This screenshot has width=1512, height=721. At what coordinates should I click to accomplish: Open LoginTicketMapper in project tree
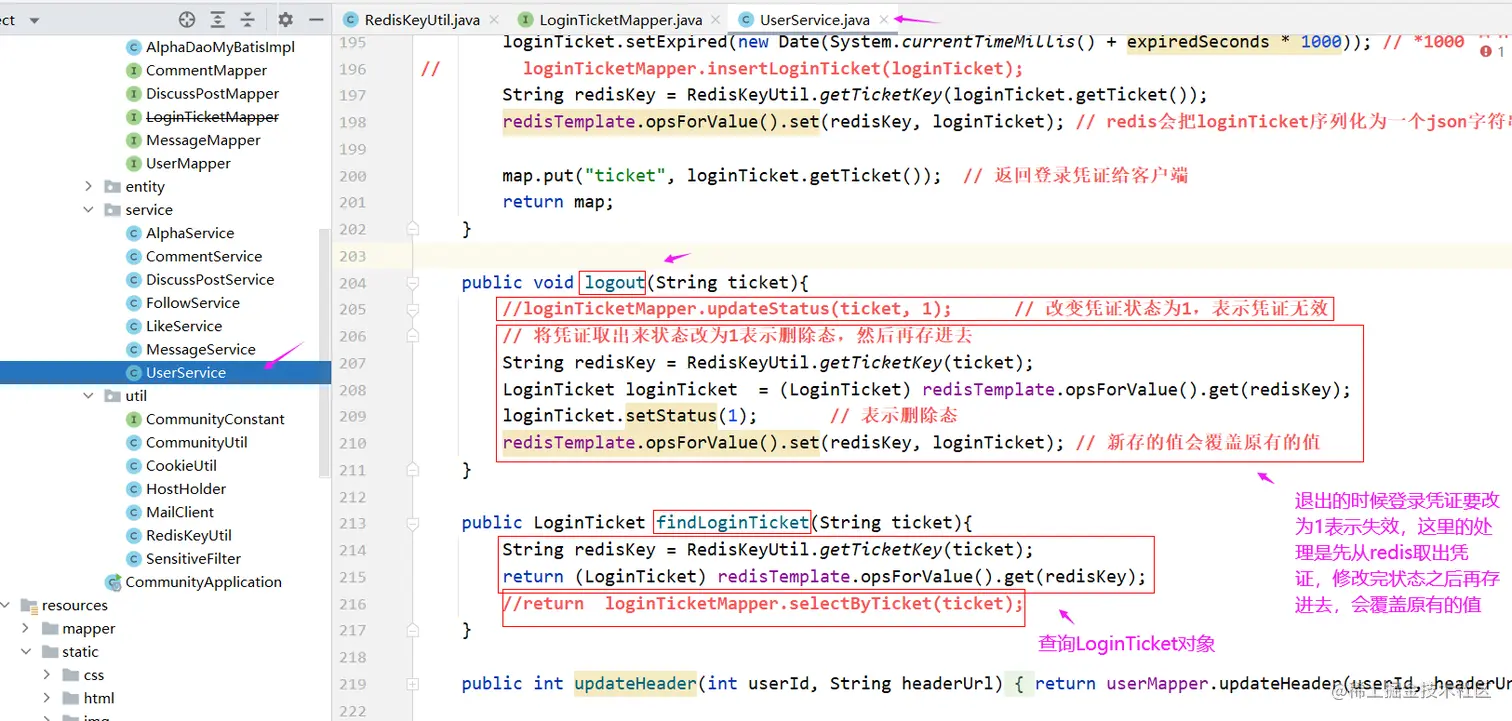pos(212,116)
